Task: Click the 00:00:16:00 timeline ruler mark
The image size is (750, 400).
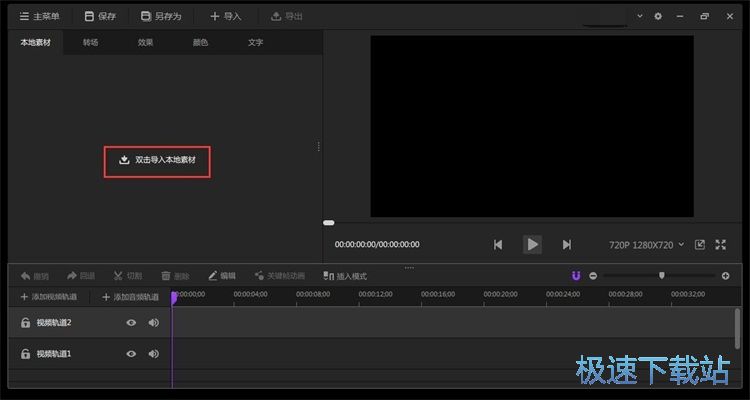Action: [438, 294]
